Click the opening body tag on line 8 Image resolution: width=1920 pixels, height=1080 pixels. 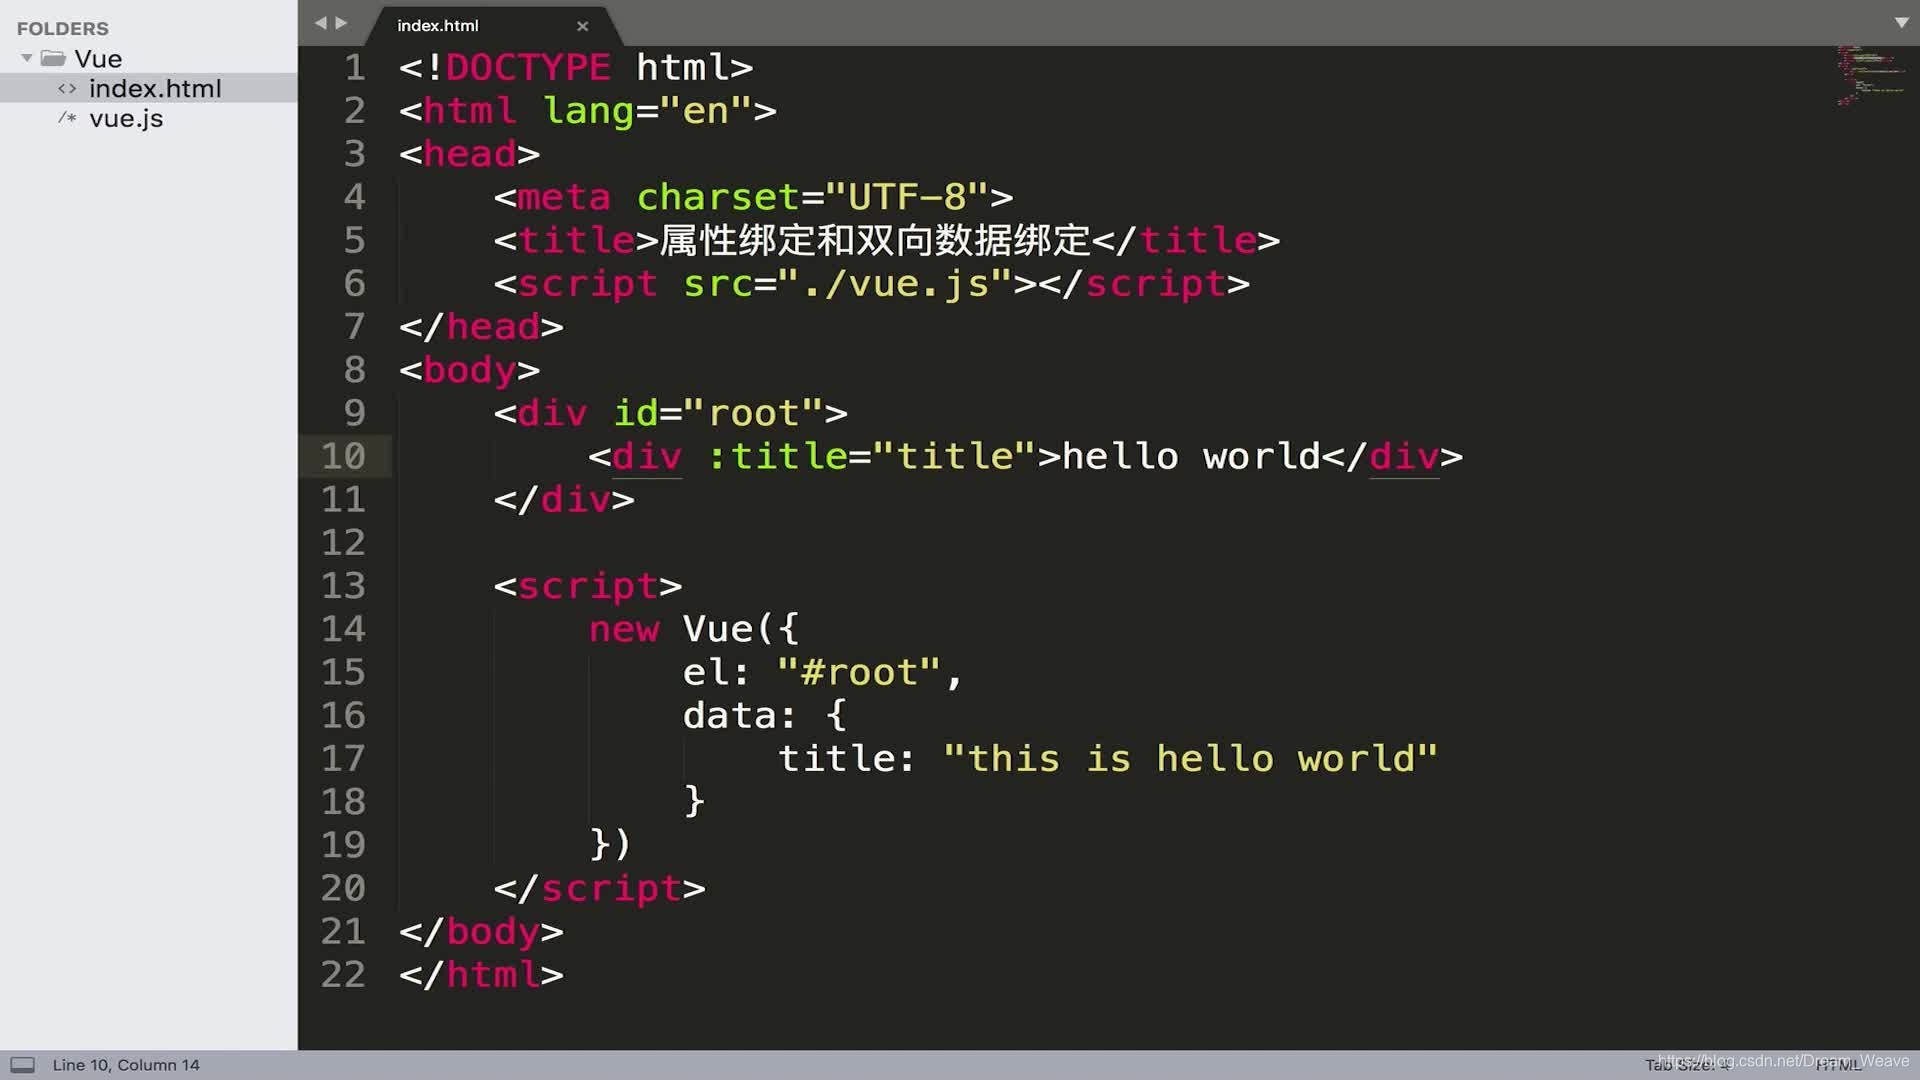(x=470, y=370)
